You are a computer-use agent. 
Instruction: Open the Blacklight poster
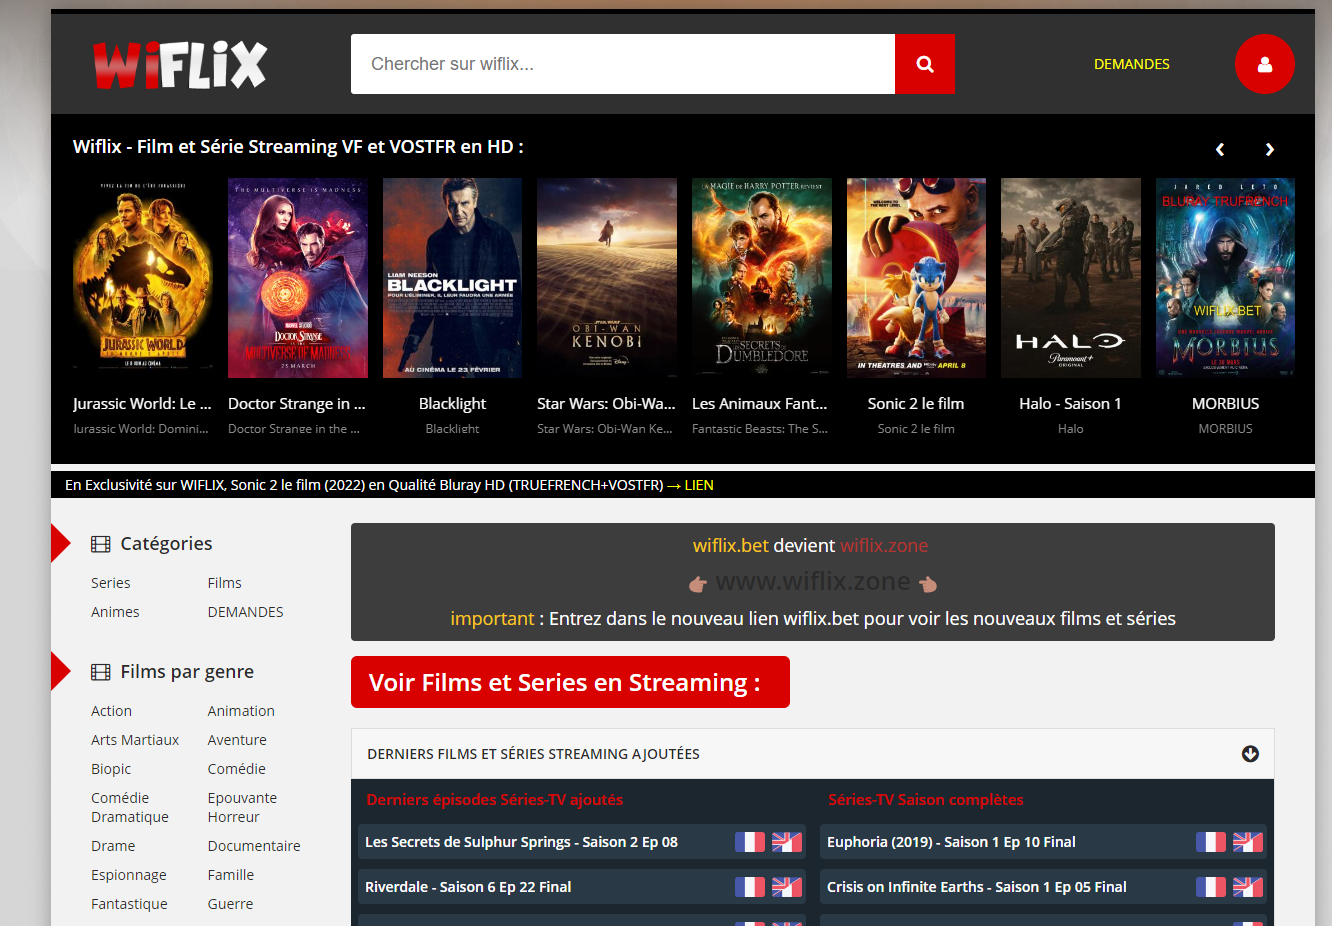pyautogui.click(x=452, y=278)
